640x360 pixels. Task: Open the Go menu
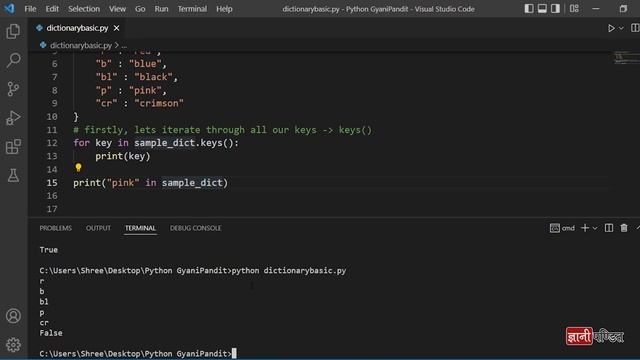(140, 9)
